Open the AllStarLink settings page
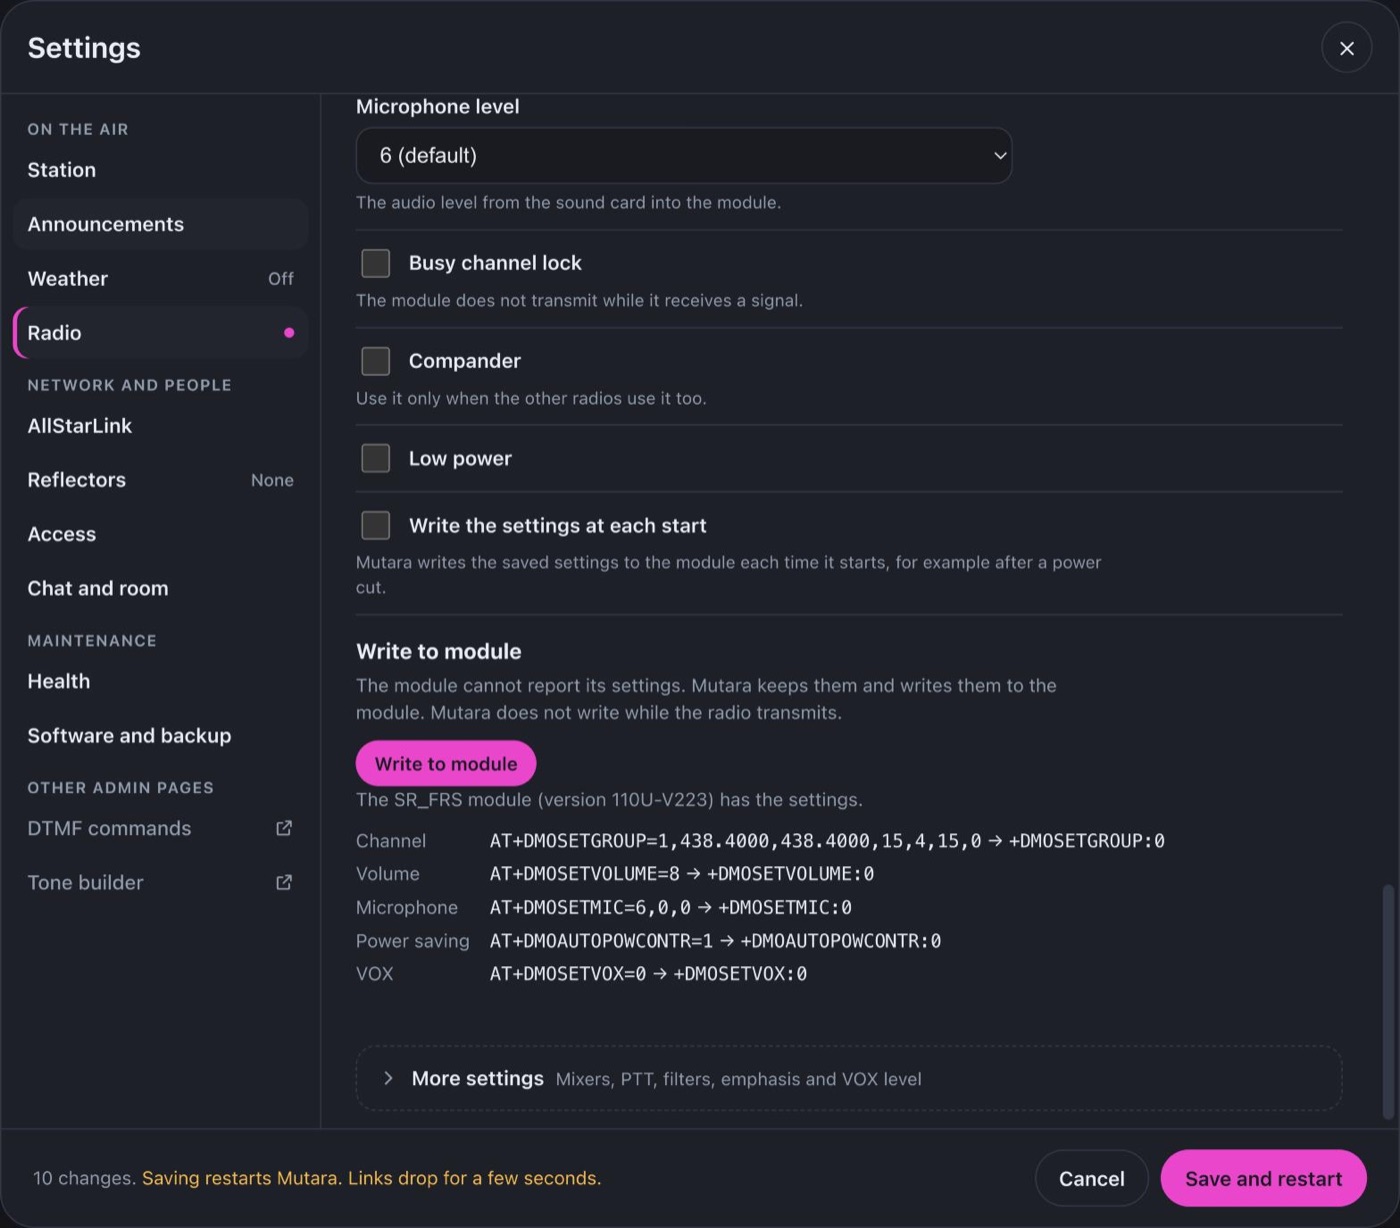This screenshot has height=1228, width=1400. click(x=160, y=426)
